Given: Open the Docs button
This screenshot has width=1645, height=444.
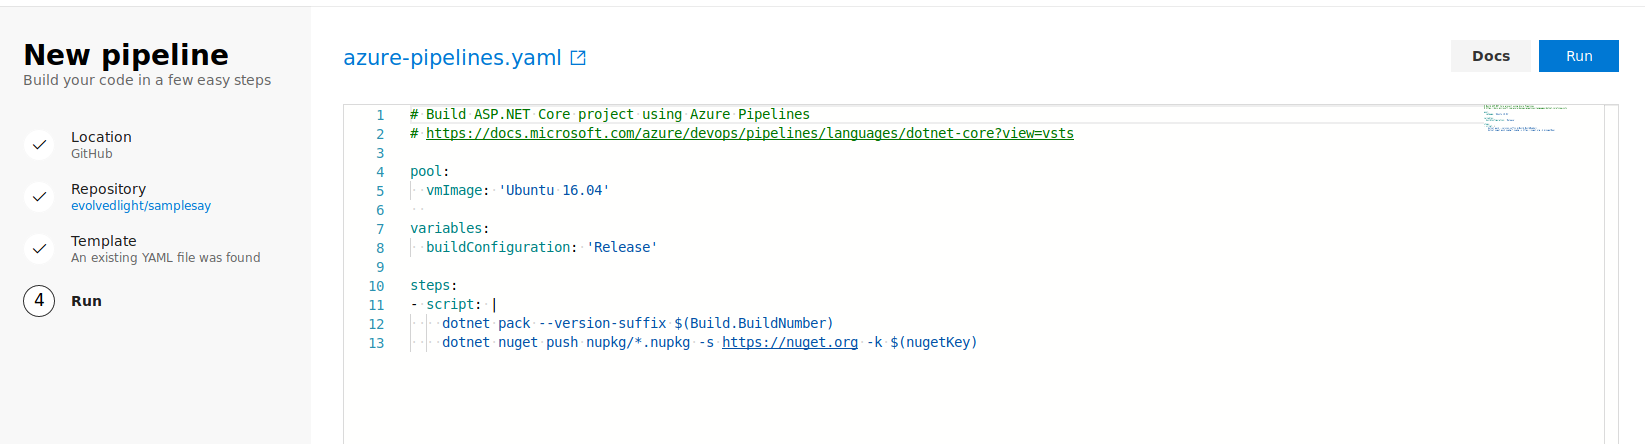Looking at the screenshot, I should pos(1490,56).
